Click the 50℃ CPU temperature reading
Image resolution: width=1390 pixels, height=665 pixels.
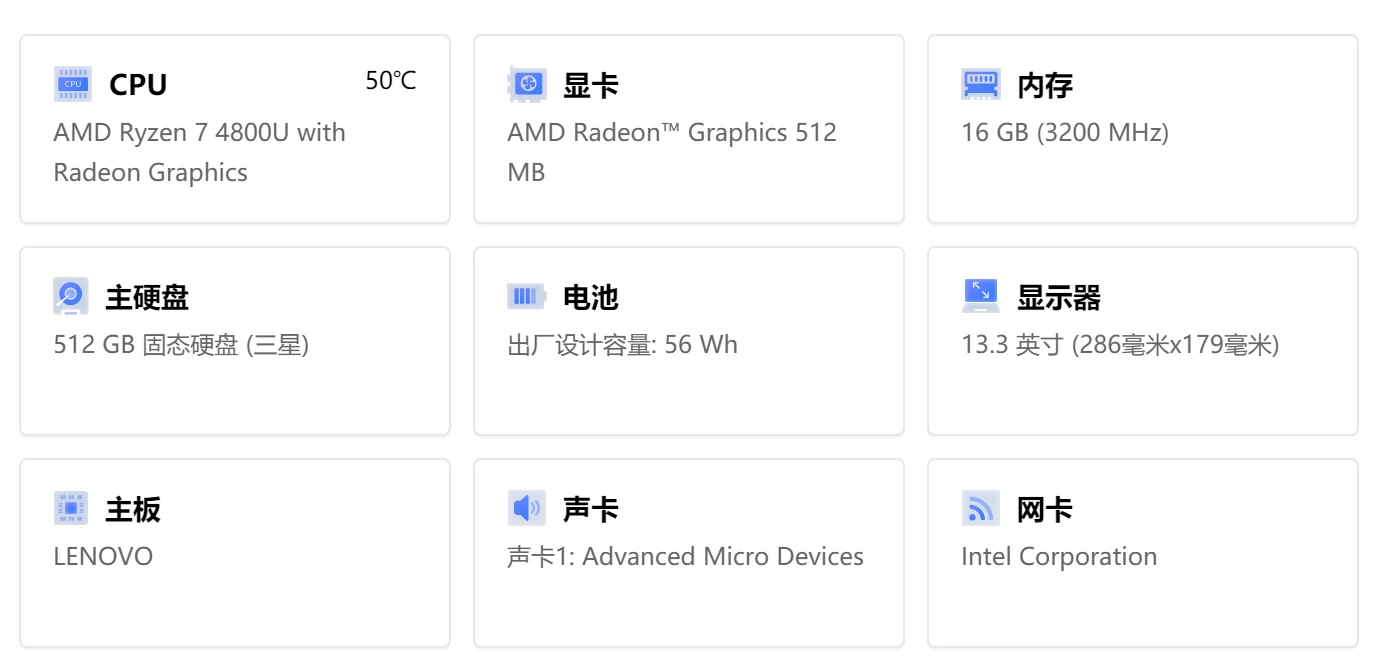pyautogui.click(x=390, y=82)
